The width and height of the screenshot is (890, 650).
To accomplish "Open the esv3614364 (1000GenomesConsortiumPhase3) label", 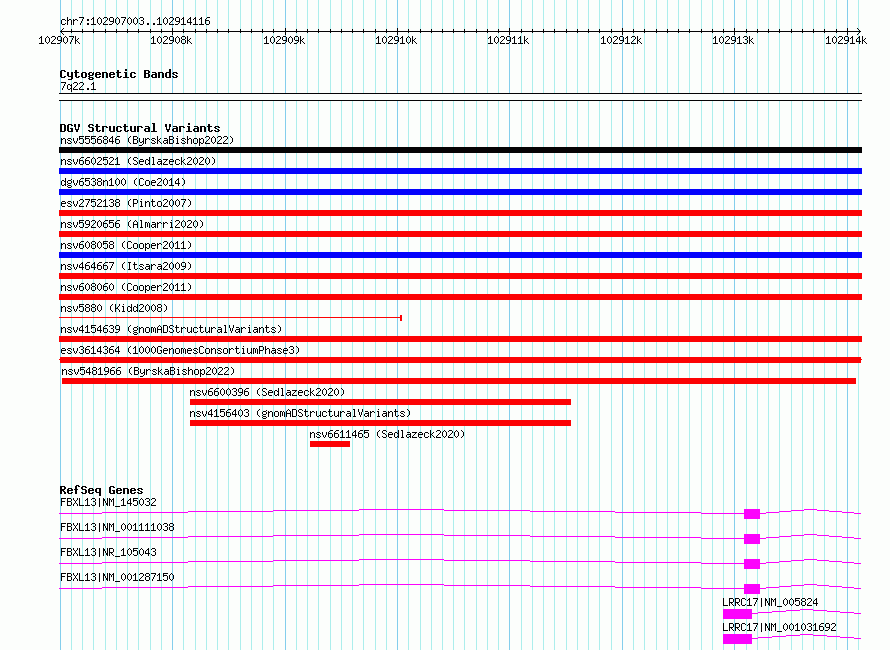I will pyautogui.click(x=180, y=350).
